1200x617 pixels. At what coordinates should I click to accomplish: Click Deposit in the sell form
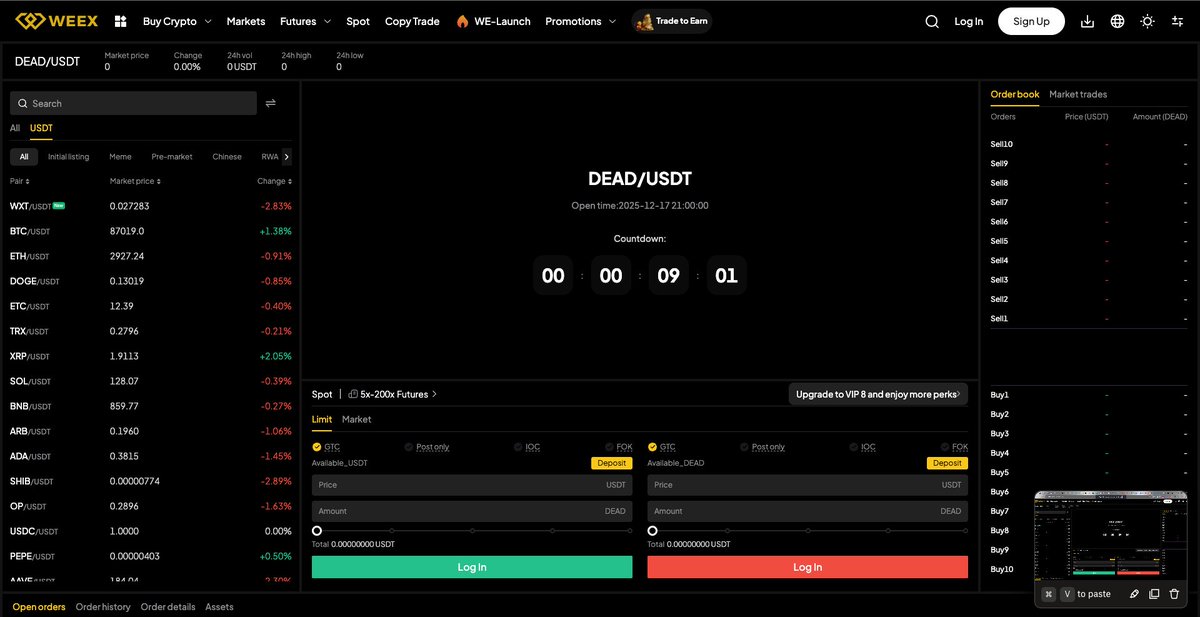coord(947,463)
